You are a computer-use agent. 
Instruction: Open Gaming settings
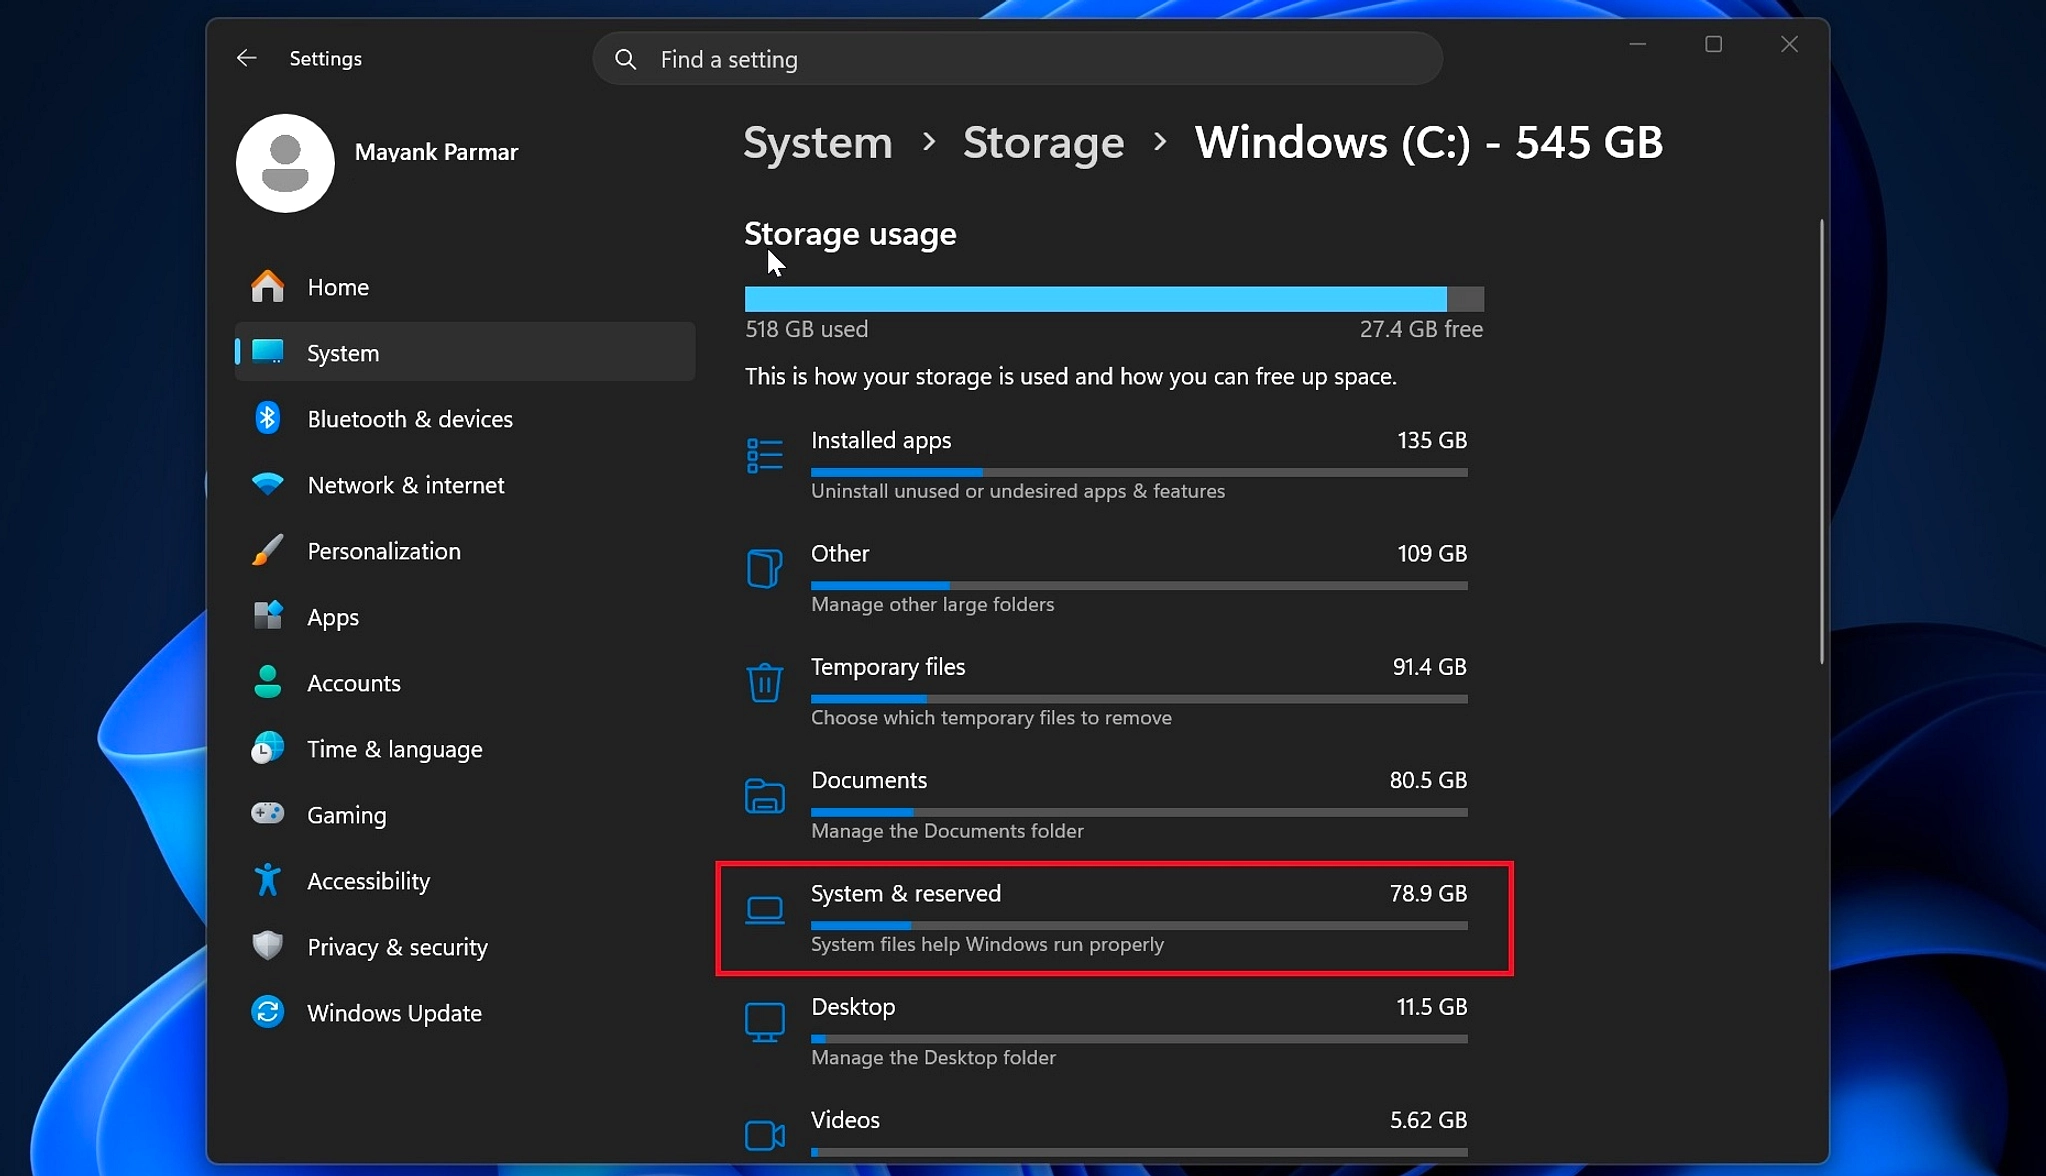tap(464, 815)
